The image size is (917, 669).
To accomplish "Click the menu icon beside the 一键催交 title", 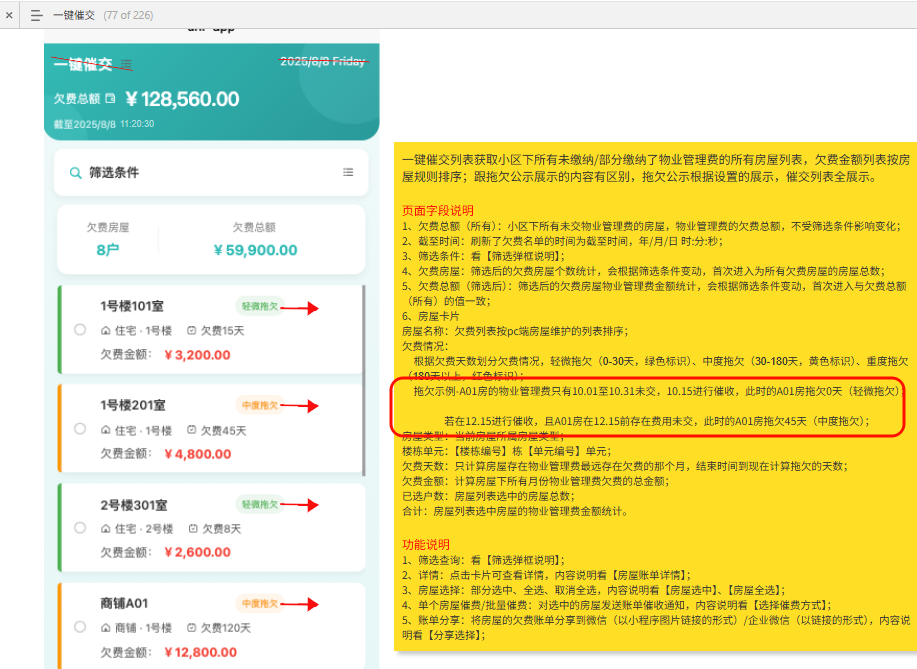I will pyautogui.click(x=126, y=65).
